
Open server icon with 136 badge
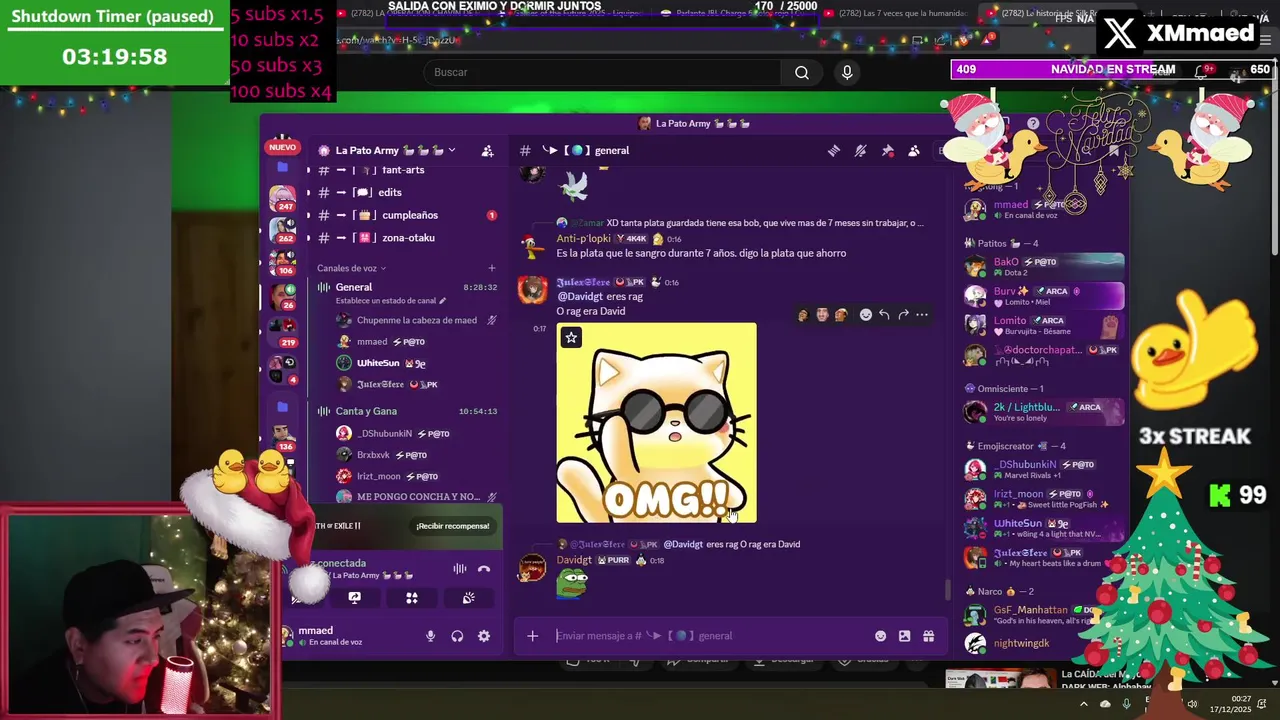283,437
